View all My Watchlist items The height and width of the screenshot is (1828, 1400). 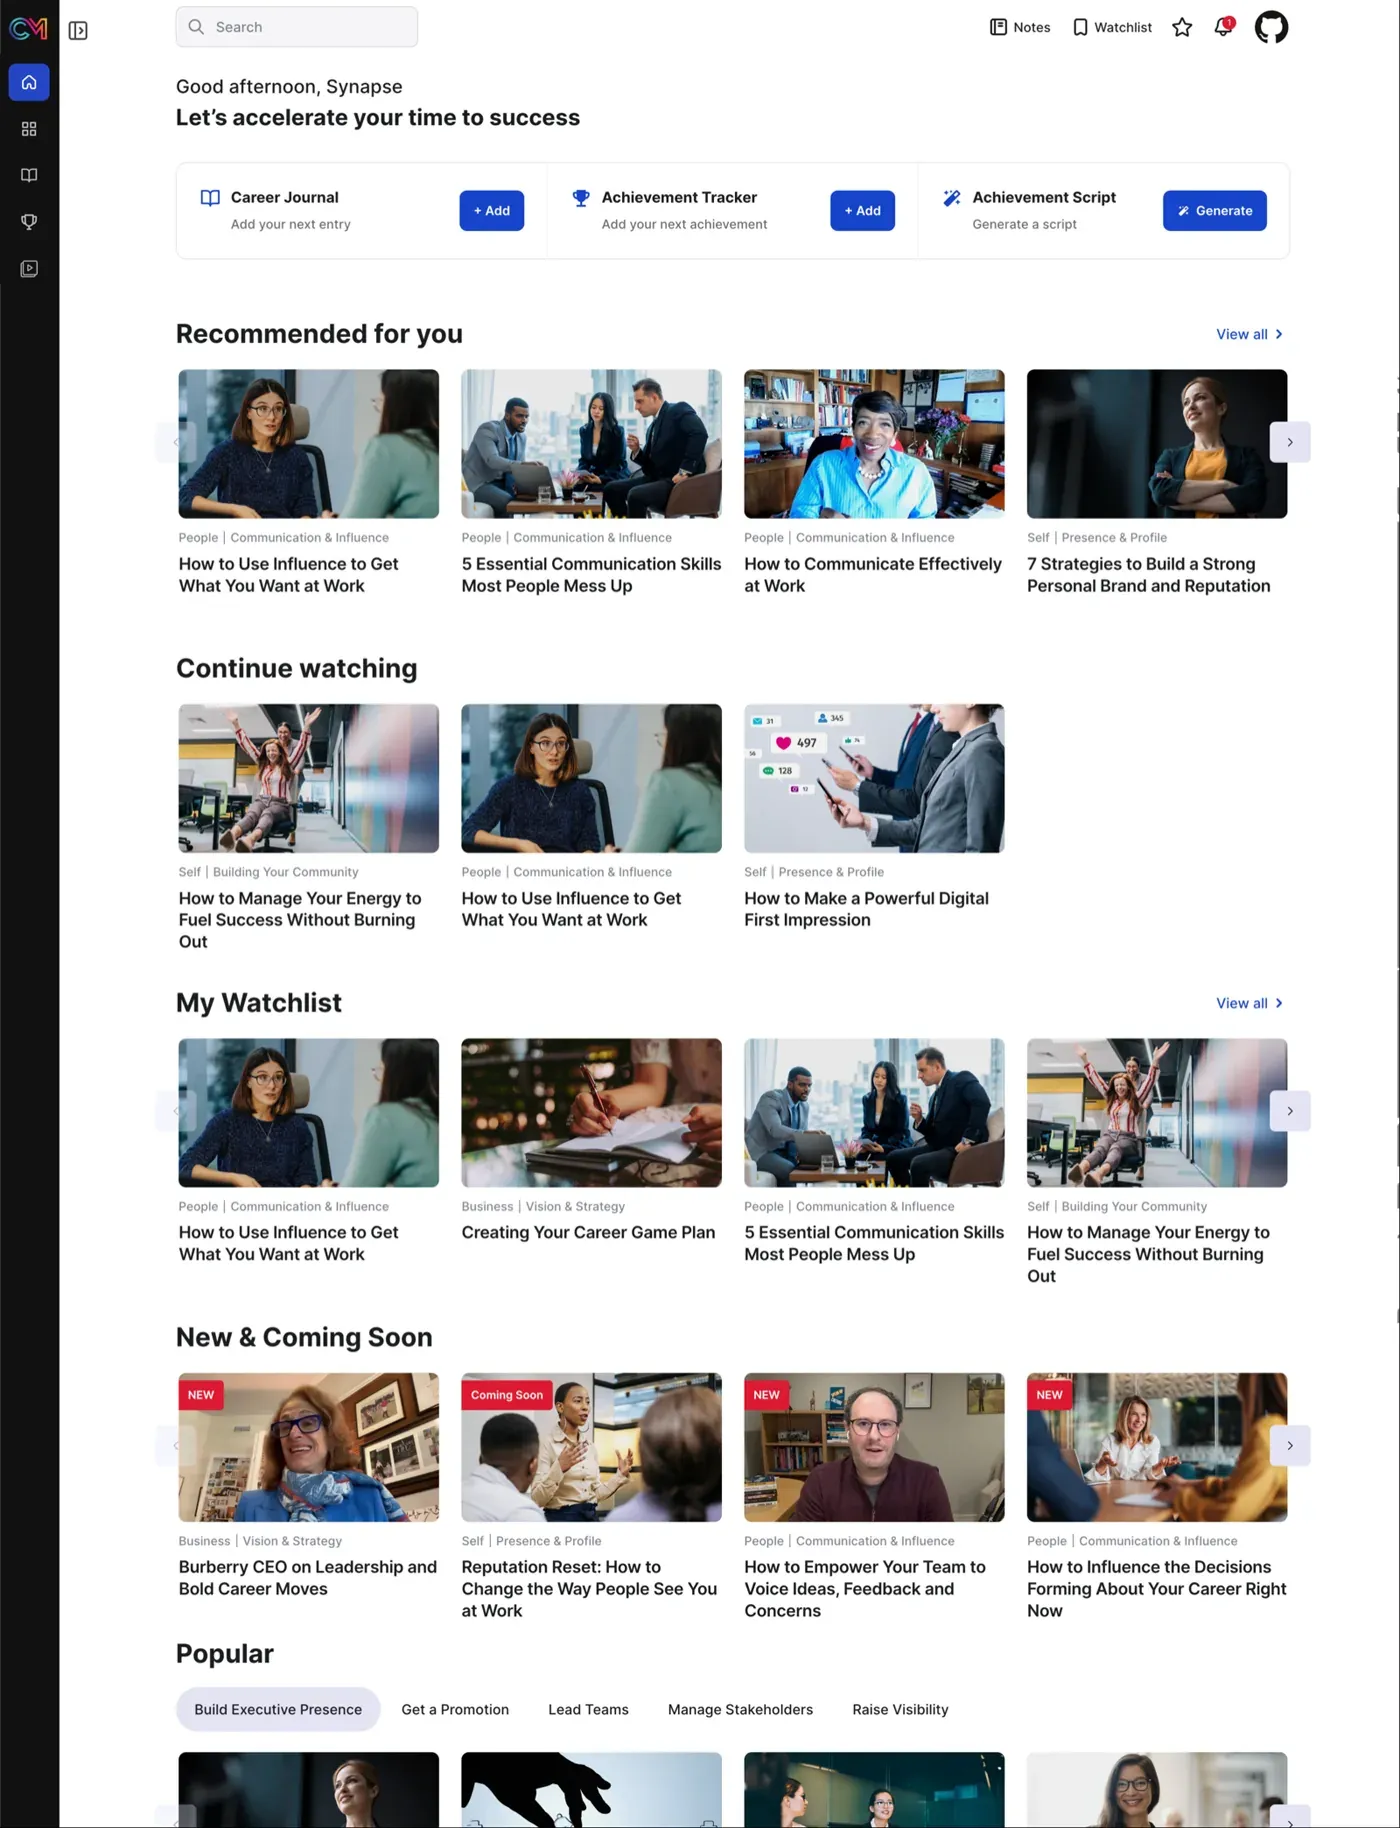pyautogui.click(x=1249, y=1003)
